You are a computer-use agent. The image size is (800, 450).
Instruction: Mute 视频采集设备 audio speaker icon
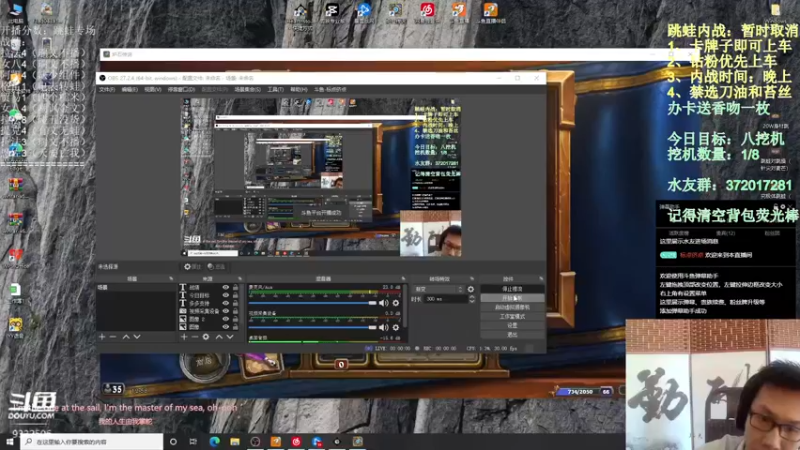[384, 327]
